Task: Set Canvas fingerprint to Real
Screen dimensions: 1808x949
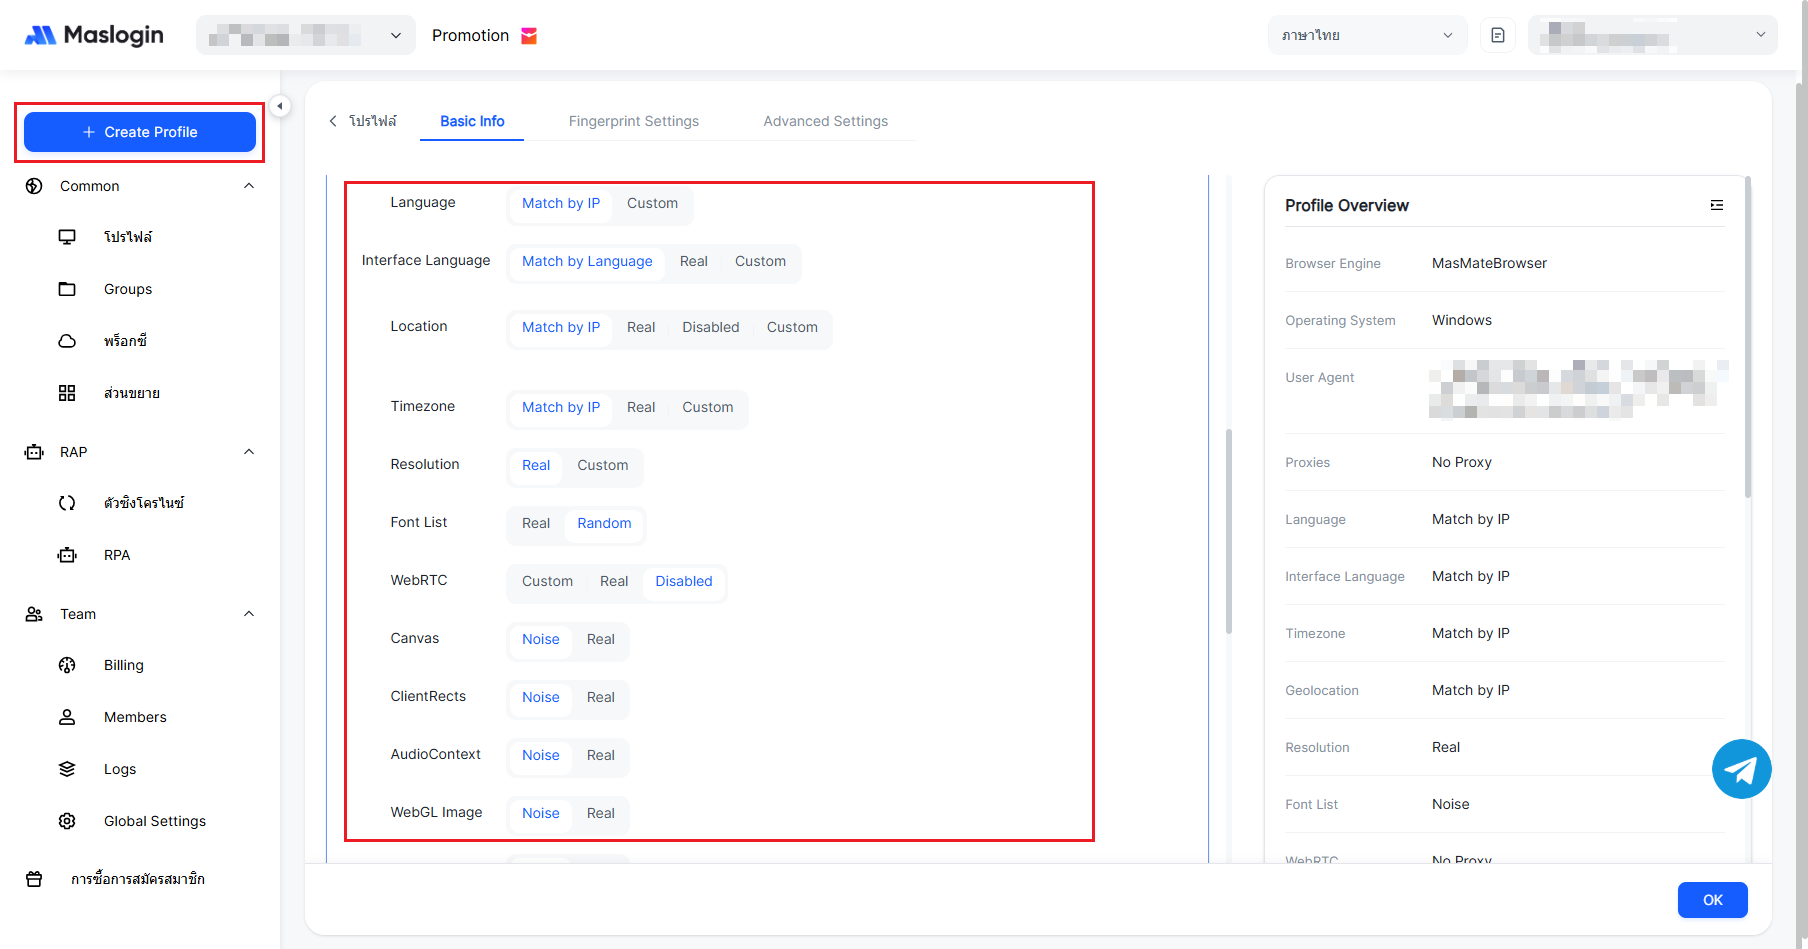Action: (x=600, y=639)
